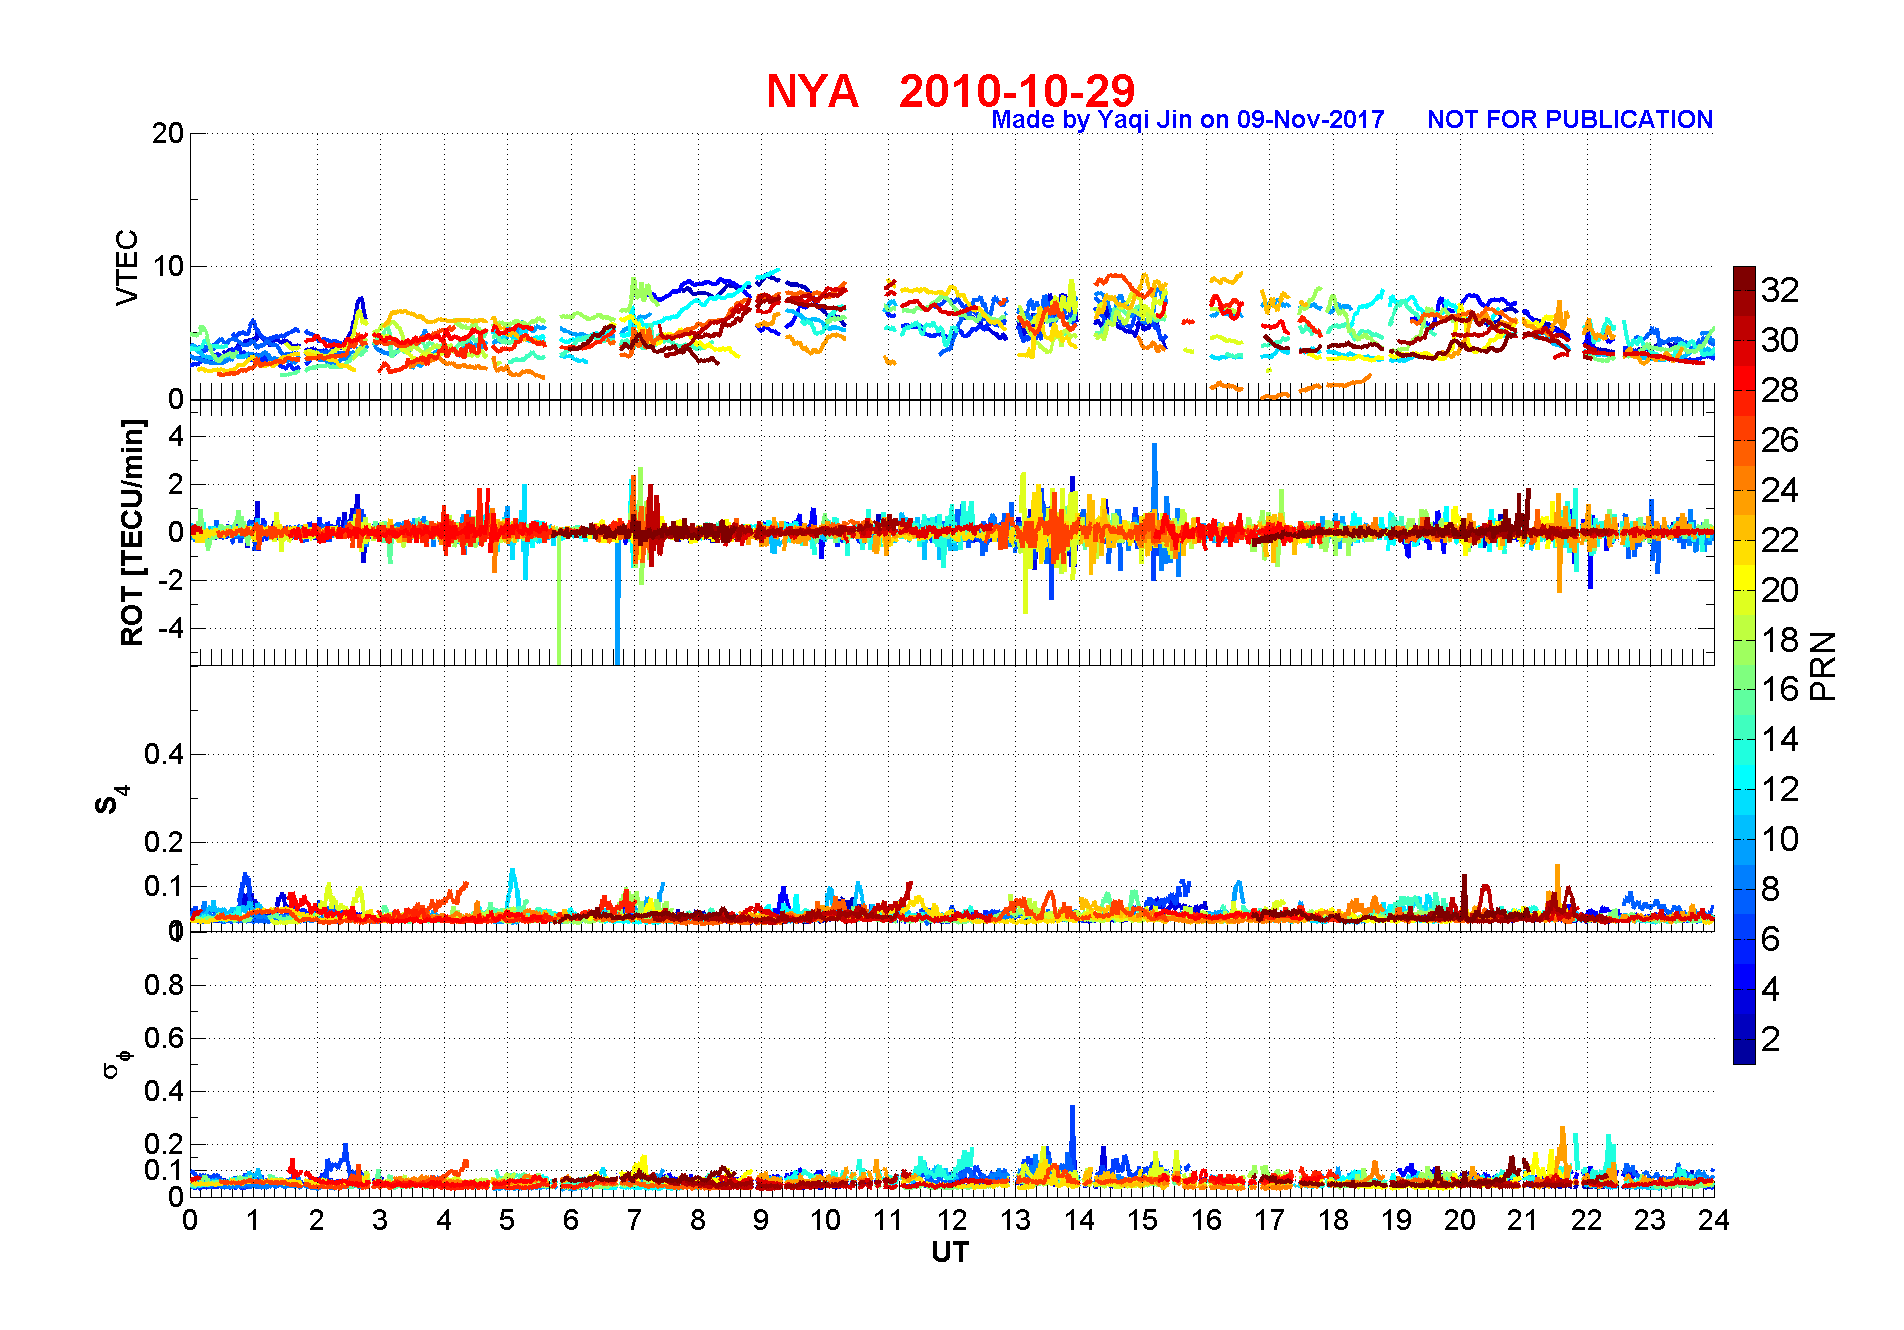Click the x-axis tick label "12"
This screenshot has width=1904, height=1330.
tap(952, 1220)
